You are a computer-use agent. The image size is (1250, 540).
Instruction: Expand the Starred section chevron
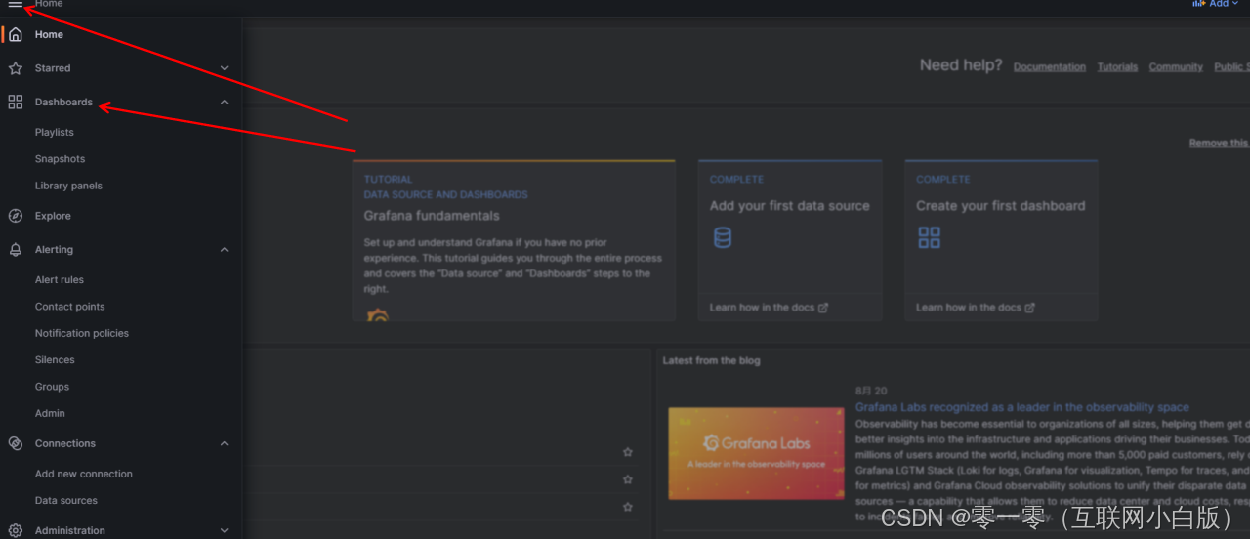(x=224, y=68)
